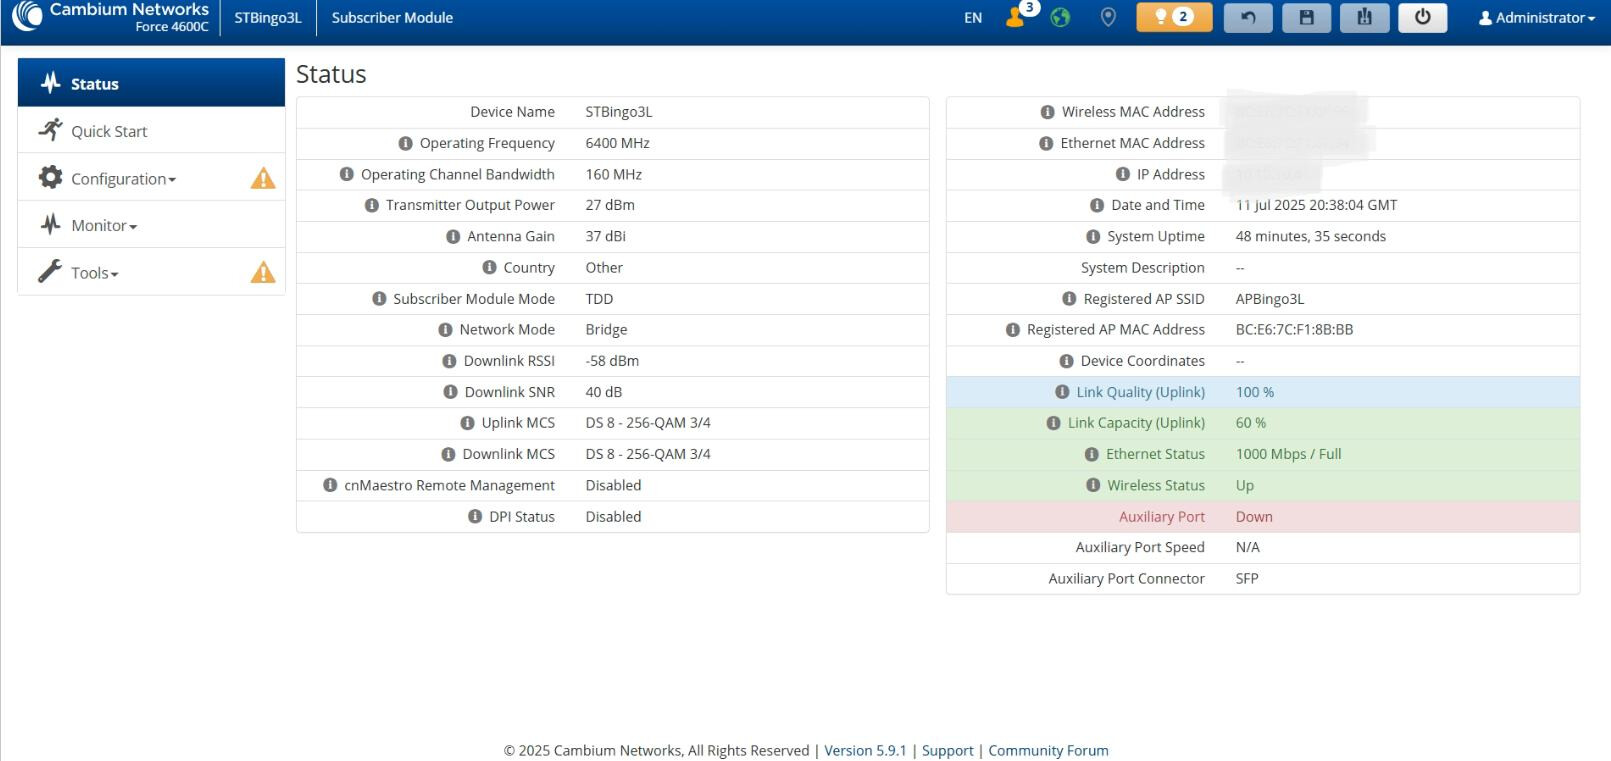Click the save configuration floppy icon

coord(1306,17)
